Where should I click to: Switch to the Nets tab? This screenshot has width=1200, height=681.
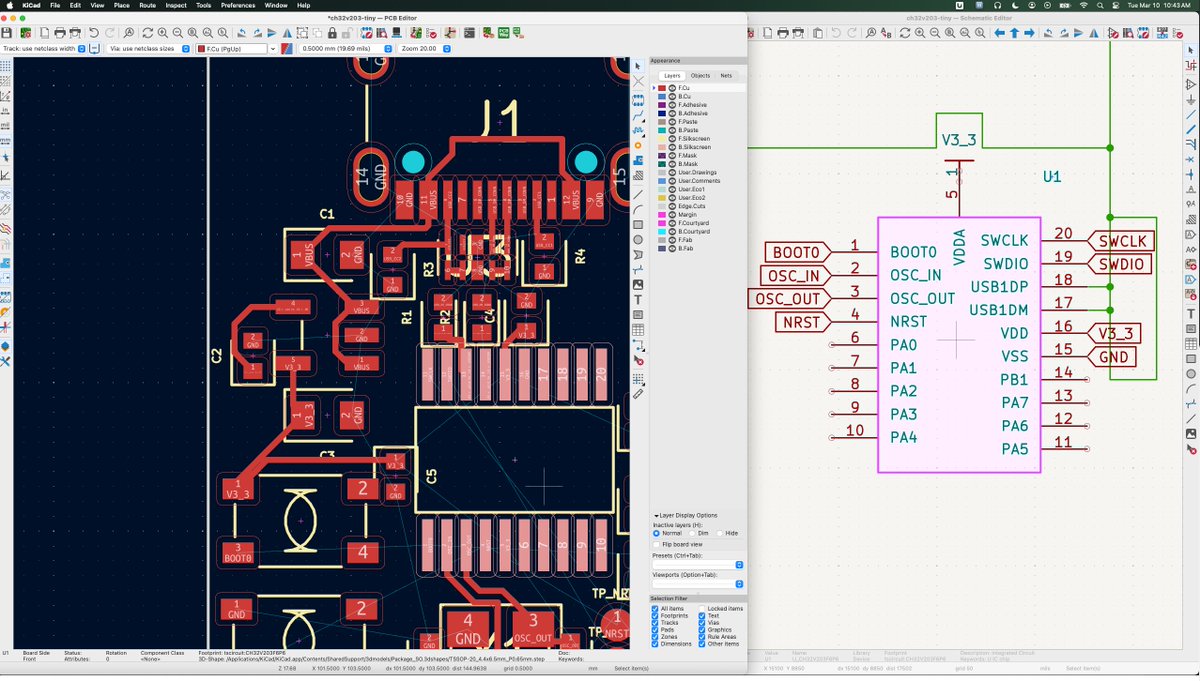[x=726, y=76]
